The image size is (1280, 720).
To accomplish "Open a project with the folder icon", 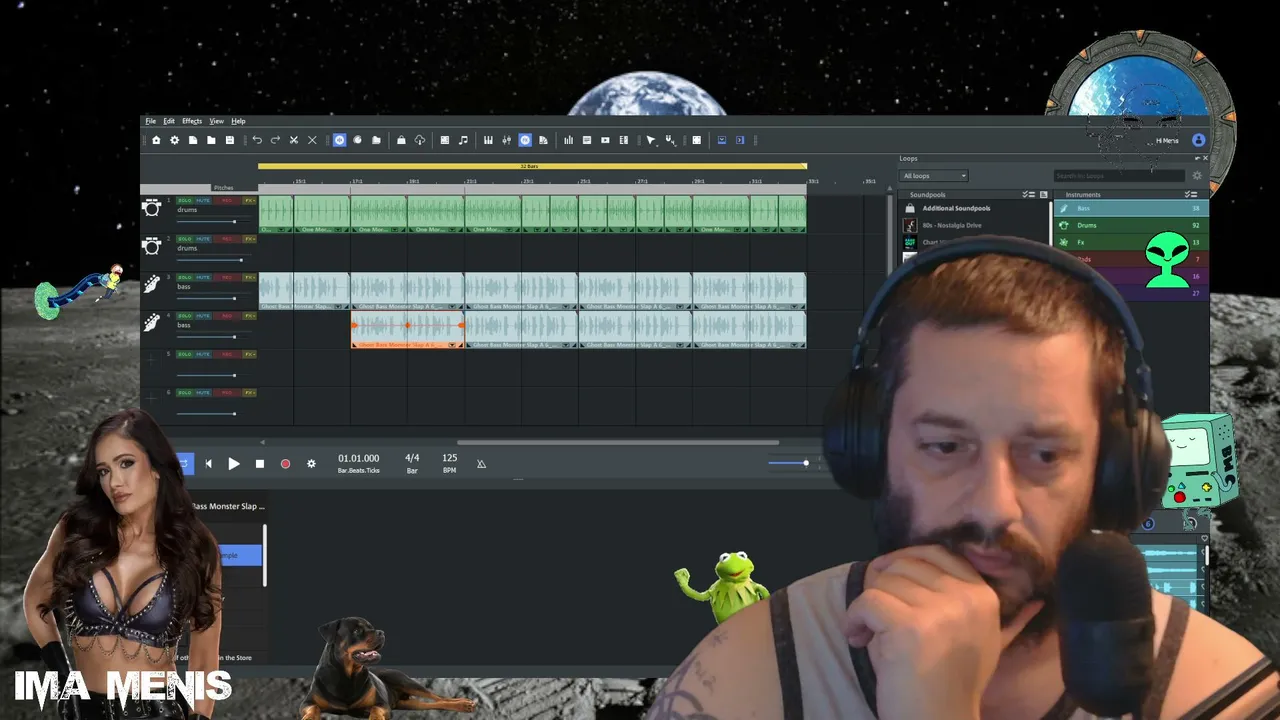I will point(211,140).
